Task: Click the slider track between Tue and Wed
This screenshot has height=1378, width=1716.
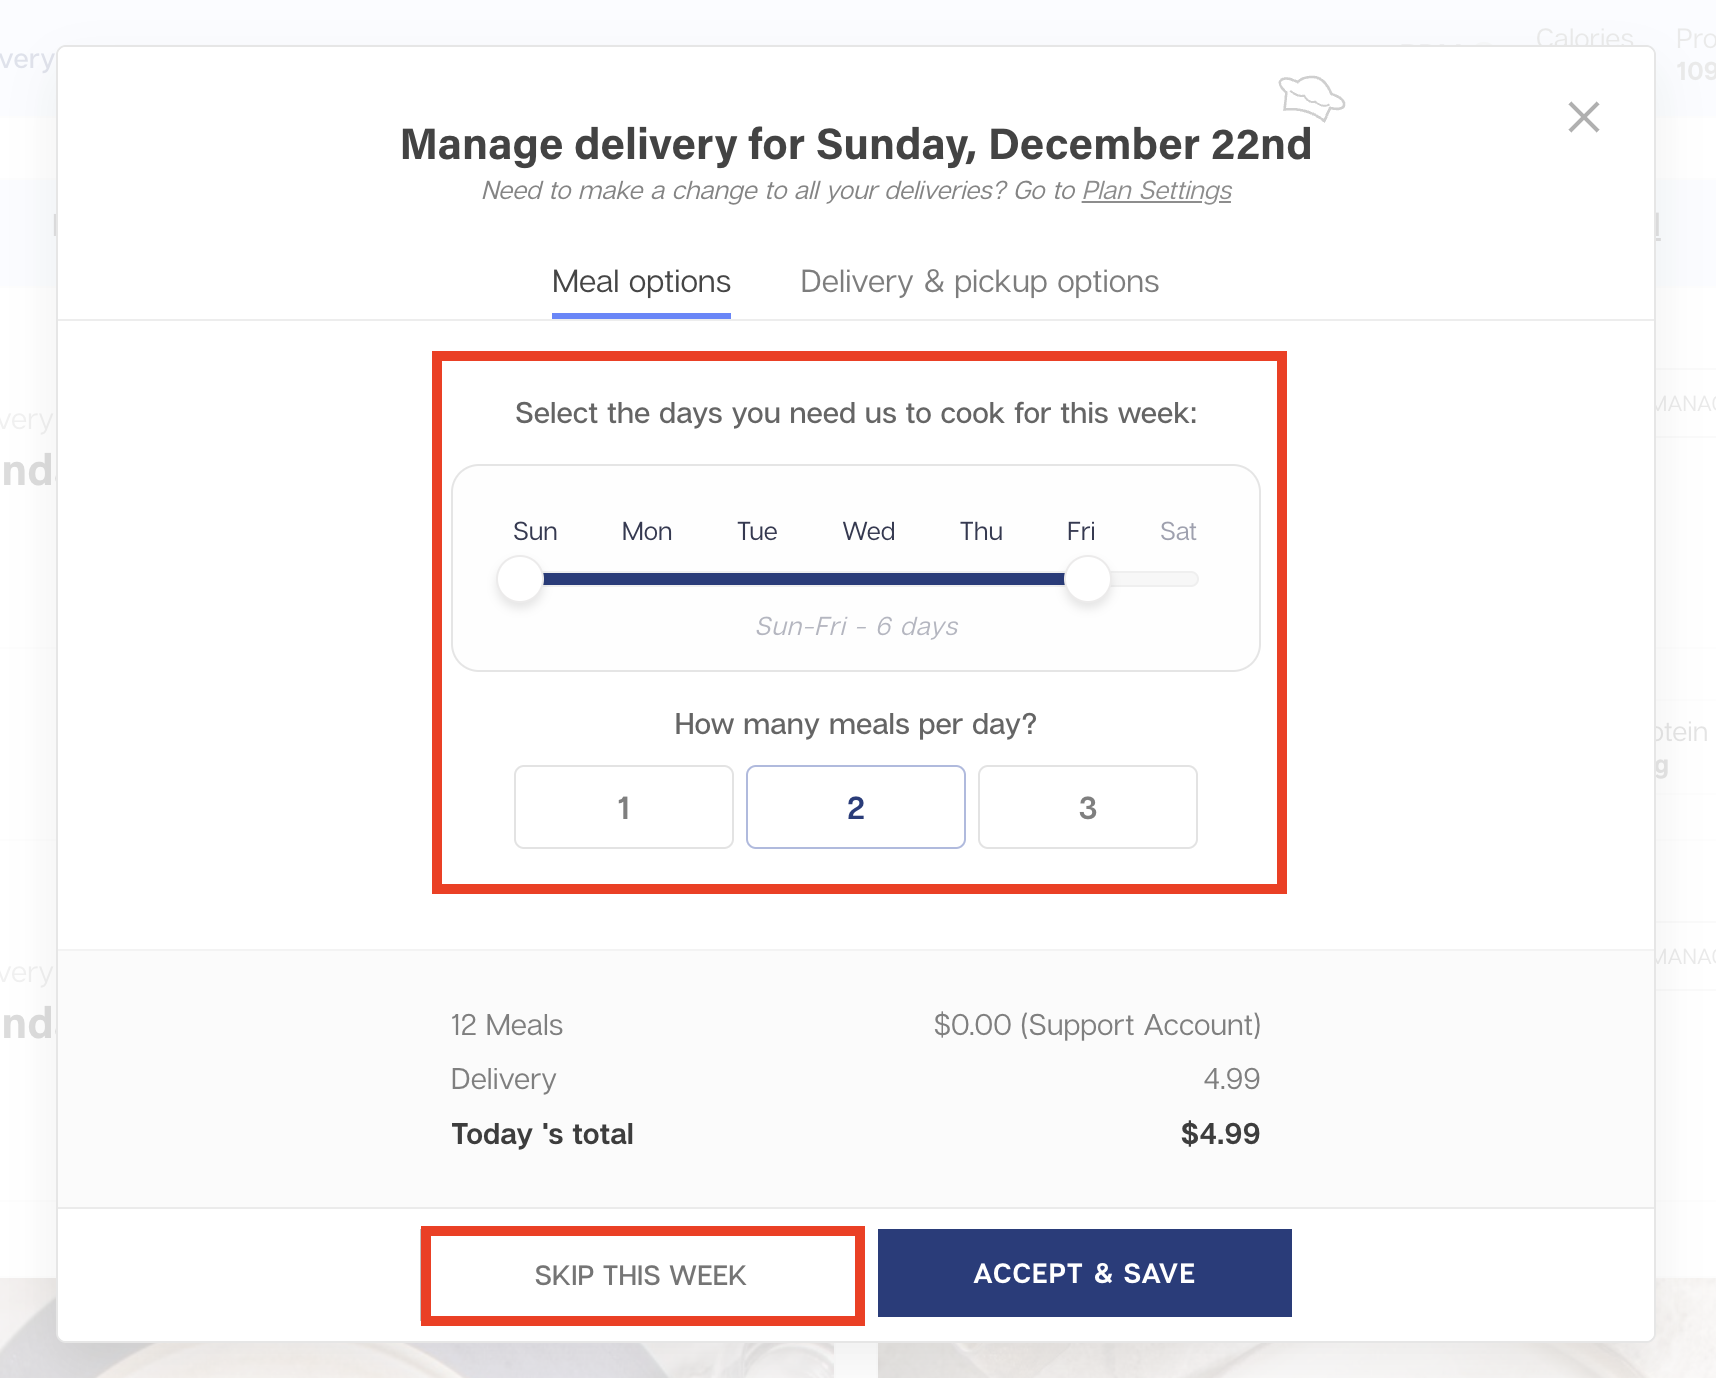Action: [x=812, y=579]
